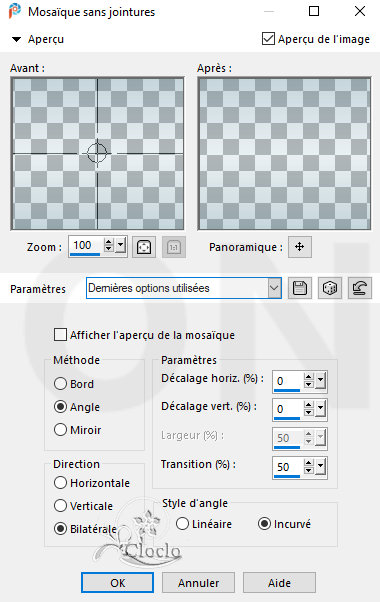Click the Décalage horiz. value field
Screen dimensions: 380x602
288,381
